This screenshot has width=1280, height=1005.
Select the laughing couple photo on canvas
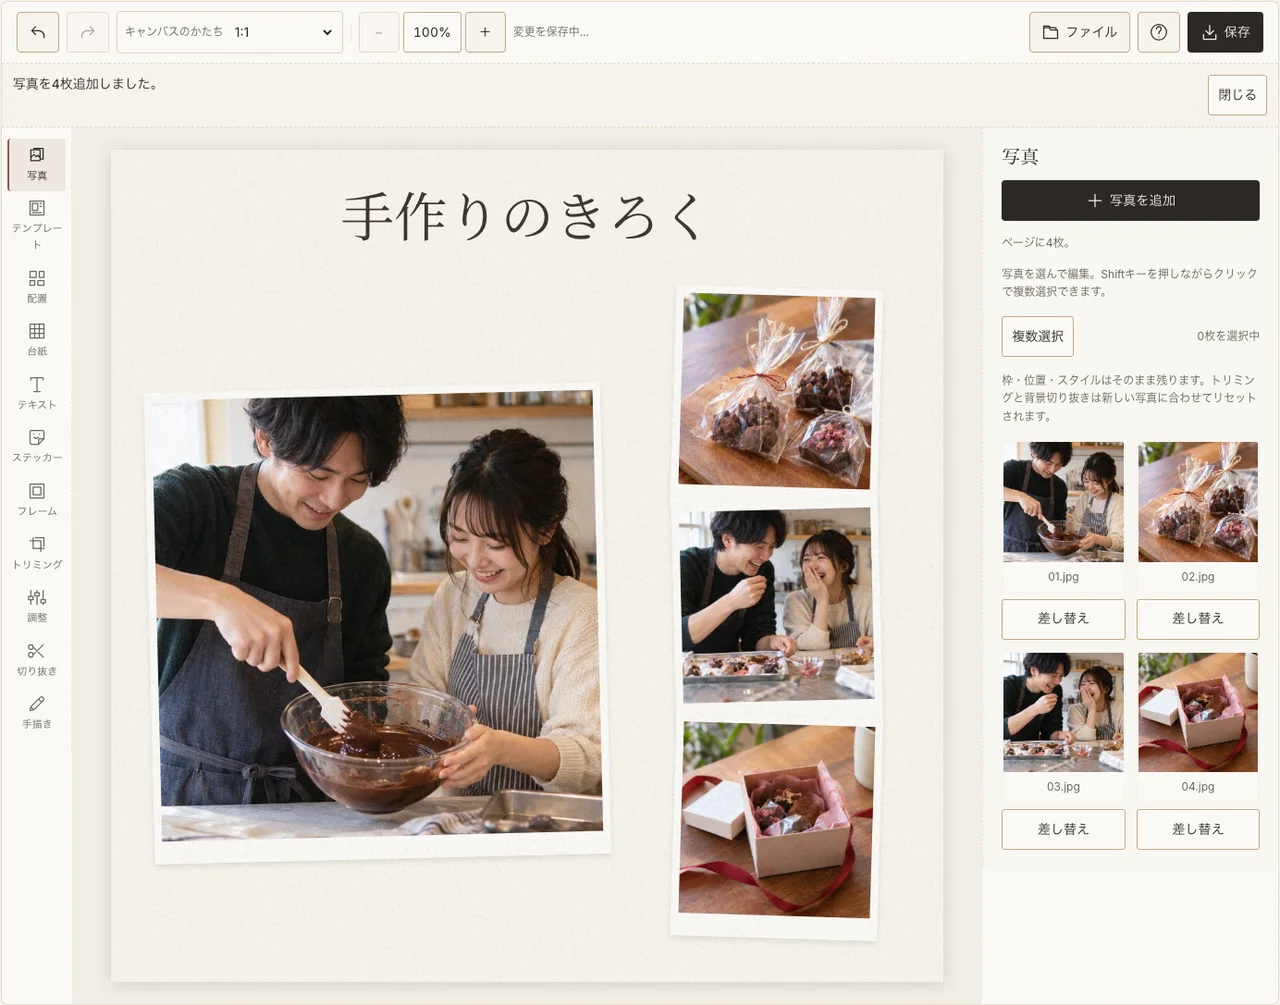point(776,607)
